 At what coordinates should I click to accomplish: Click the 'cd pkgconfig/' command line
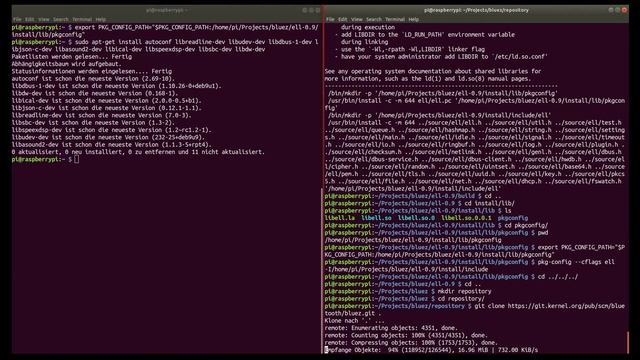526,225
